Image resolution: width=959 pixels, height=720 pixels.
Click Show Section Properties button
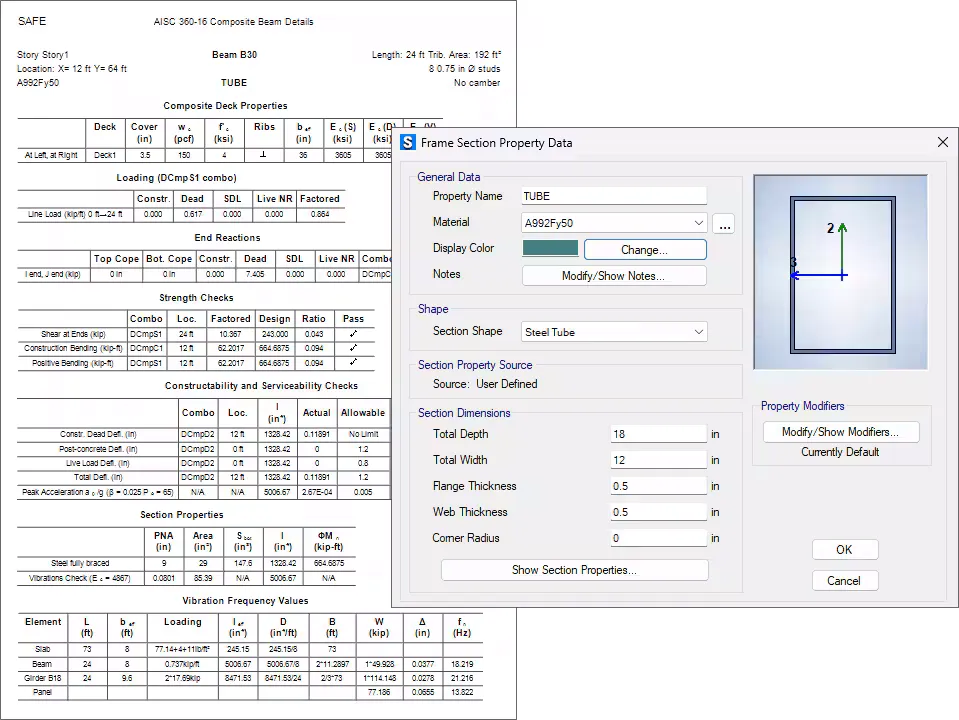[x=574, y=570]
